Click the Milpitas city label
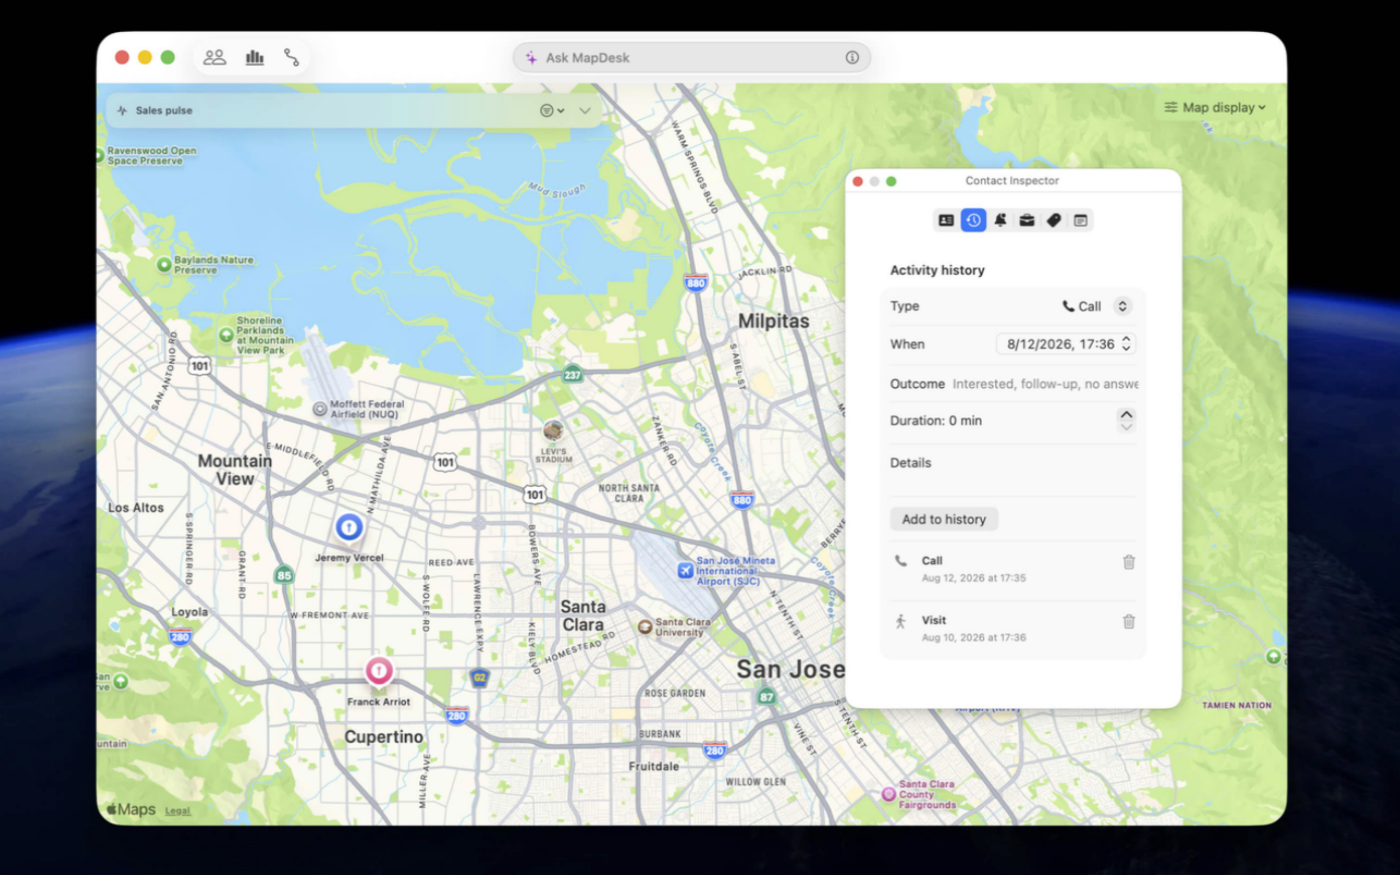The image size is (1400, 875). point(774,321)
